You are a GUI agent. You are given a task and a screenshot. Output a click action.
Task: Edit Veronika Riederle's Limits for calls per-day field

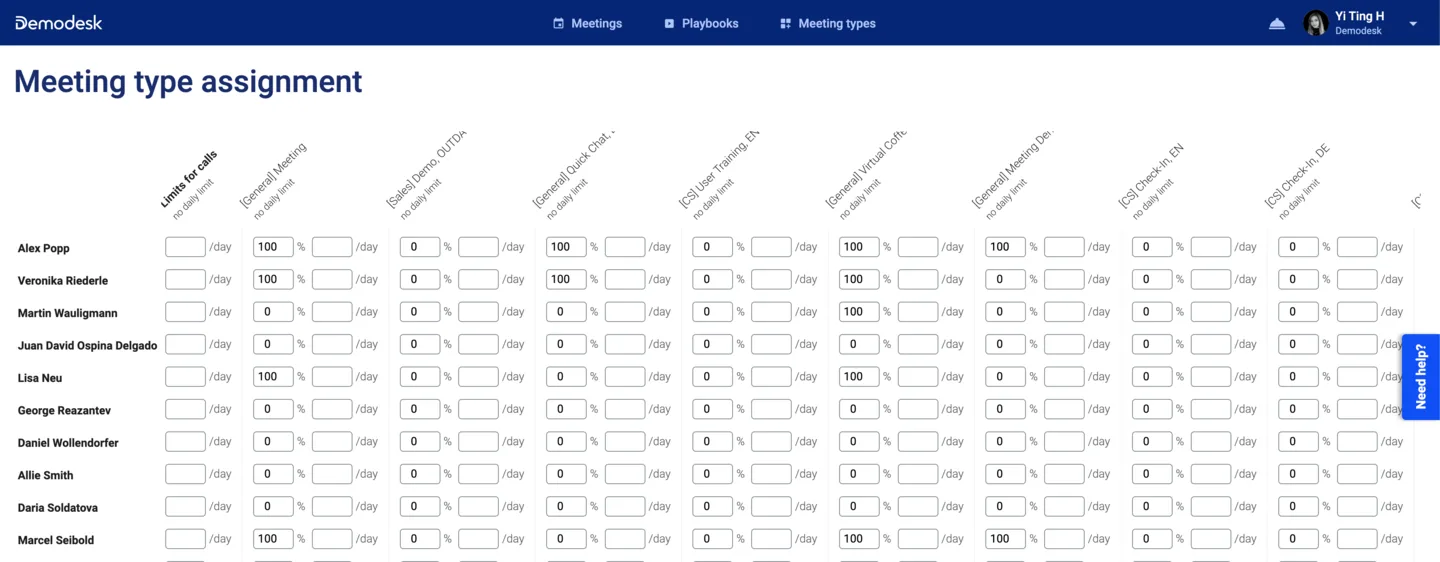tap(185, 279)
